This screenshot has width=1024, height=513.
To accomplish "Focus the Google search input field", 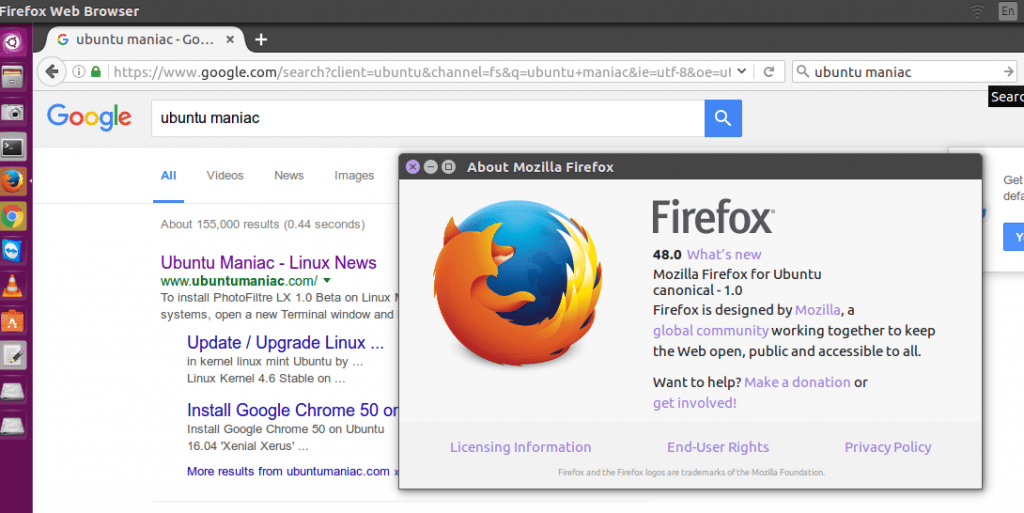I will coord(428,118).
